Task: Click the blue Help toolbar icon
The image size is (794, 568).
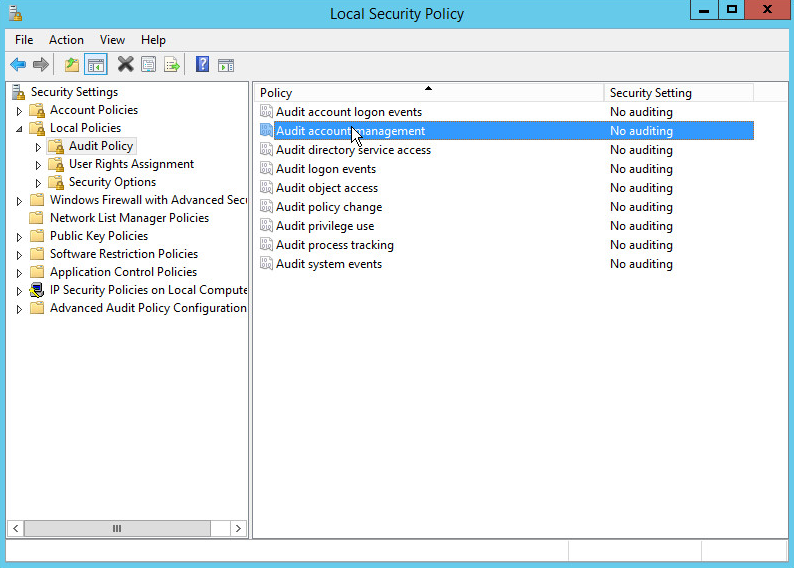Action: point(202,65)
